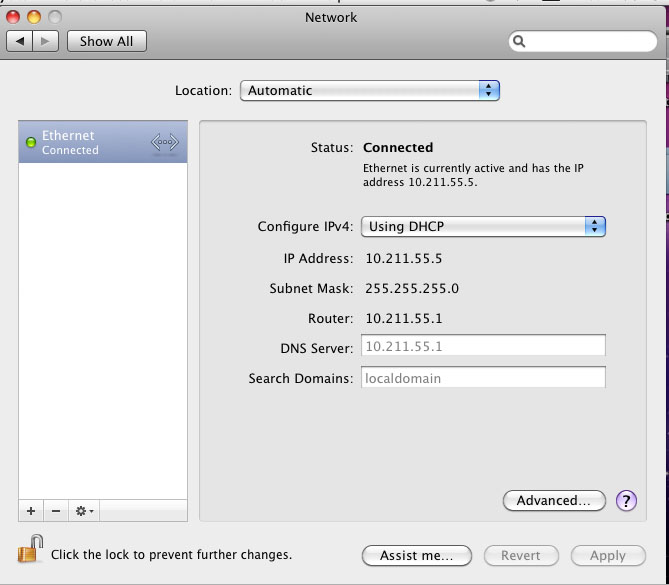Click the IP Address value 10.211.55.5
The height and width of the screenshot is (585, 669).
tap(404, 259)
